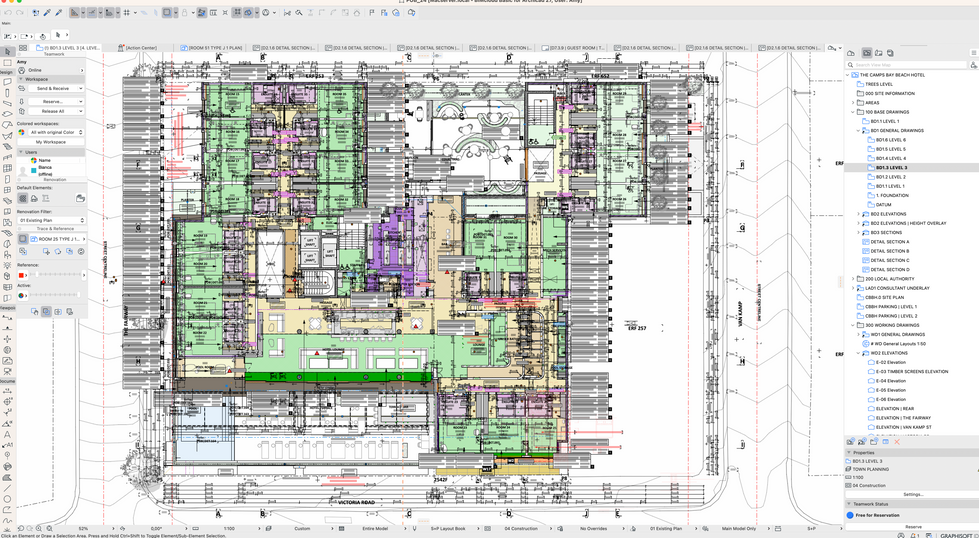
Task: Select the Inject Parameters syringe icon
Action: [59, 12]
